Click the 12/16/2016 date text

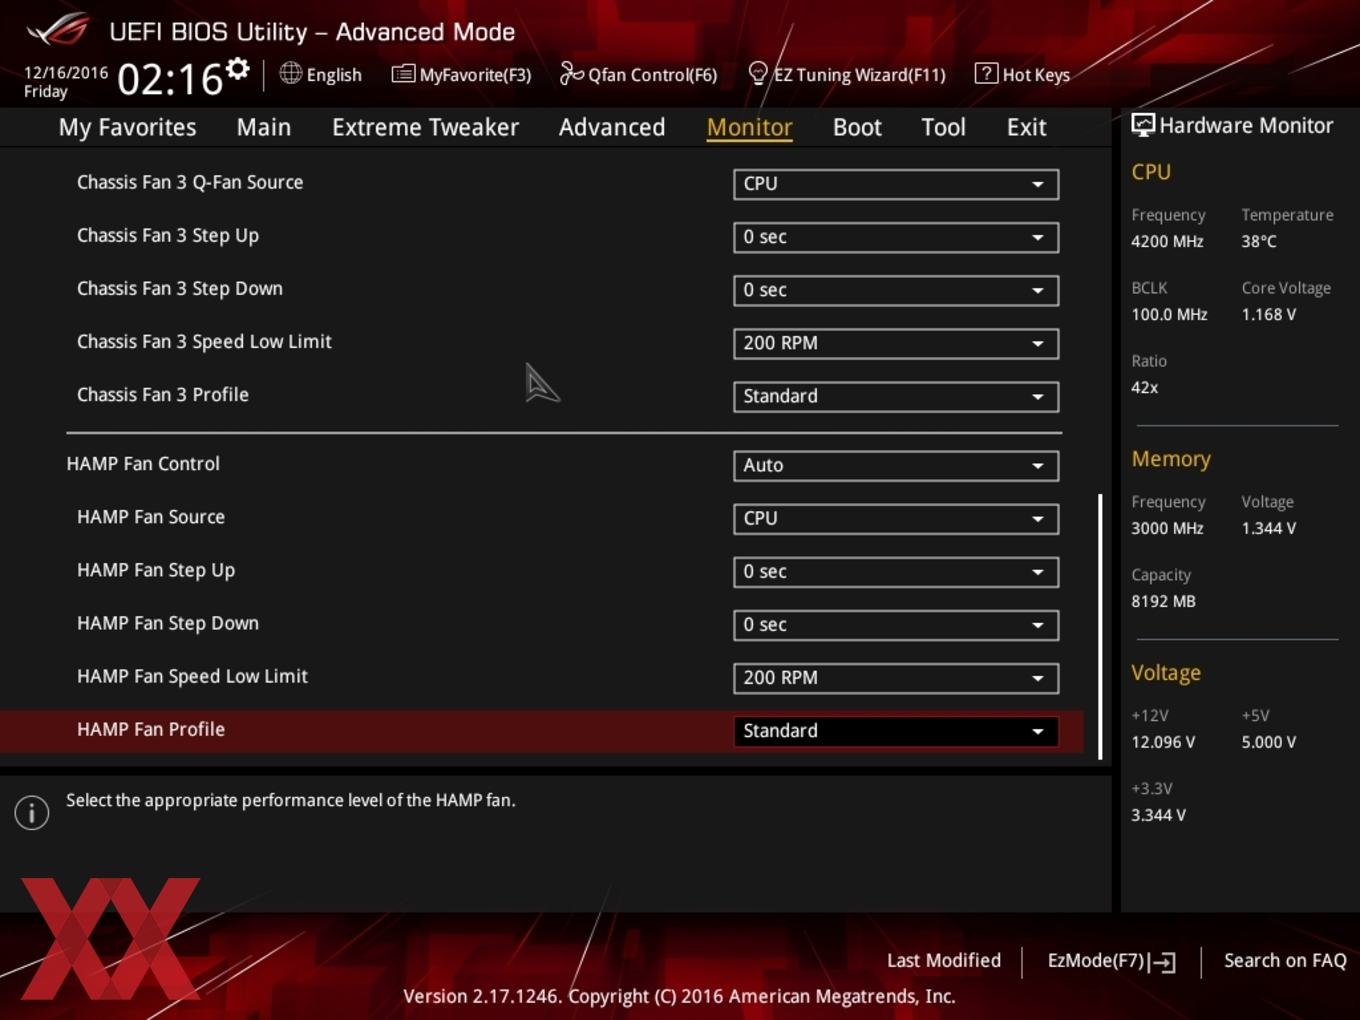[x=66, y=72]
